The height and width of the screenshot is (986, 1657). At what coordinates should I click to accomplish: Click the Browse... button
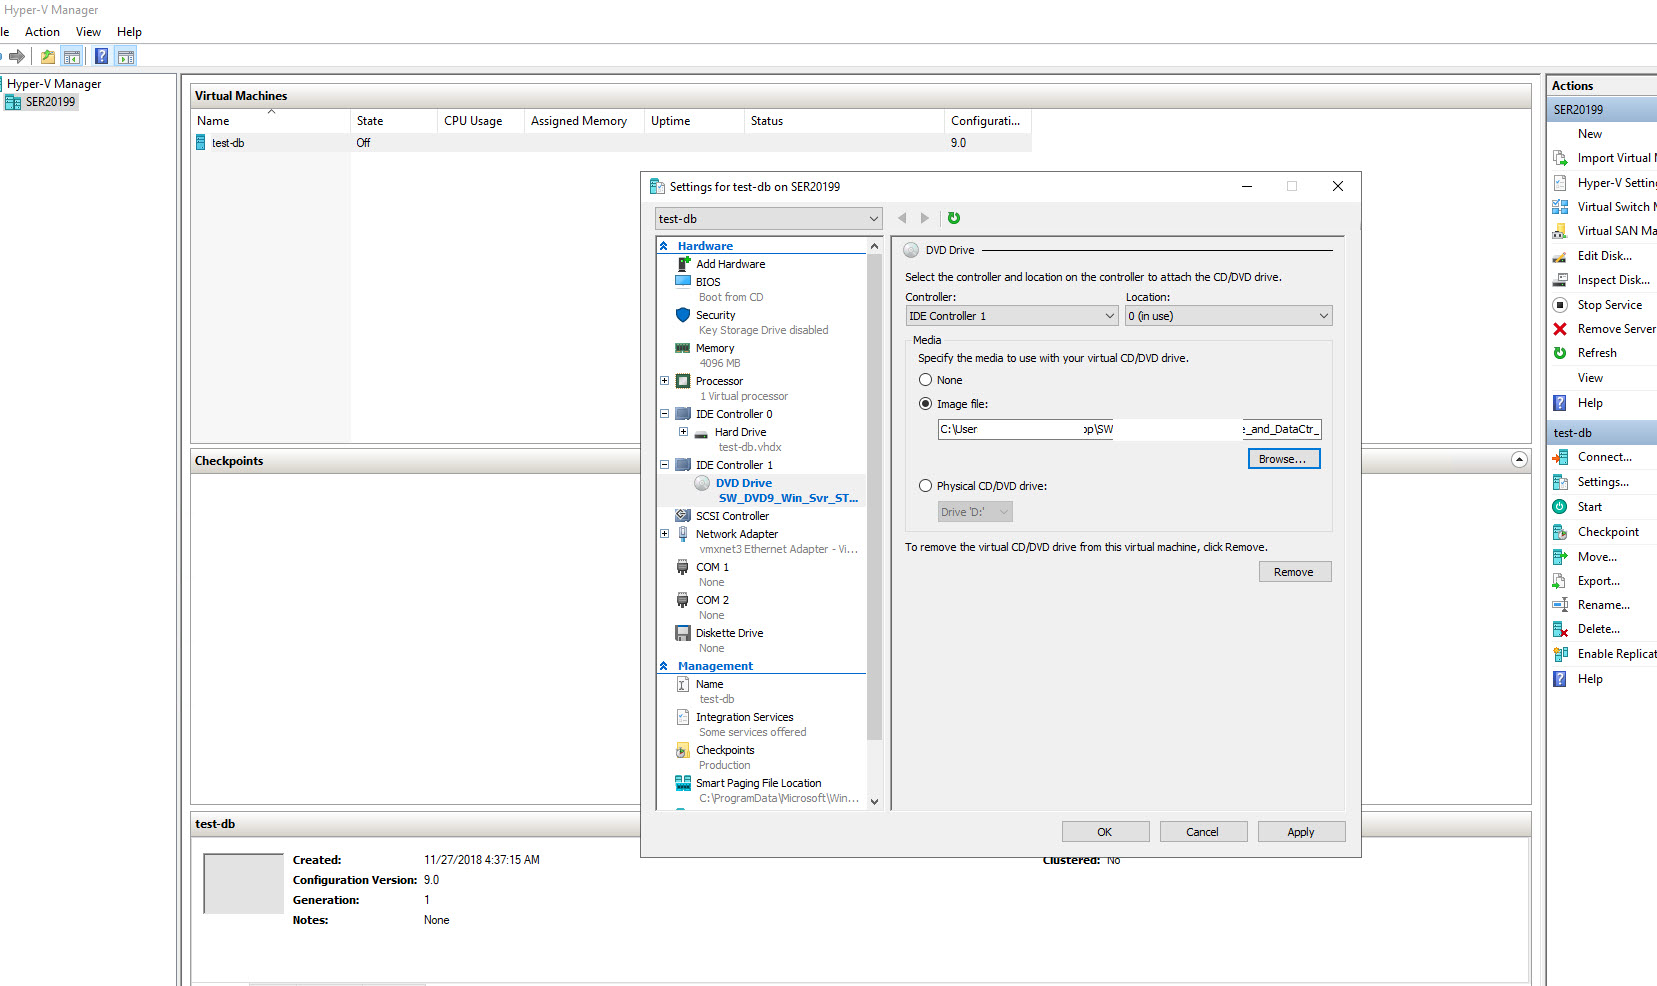coord(1283,459)
